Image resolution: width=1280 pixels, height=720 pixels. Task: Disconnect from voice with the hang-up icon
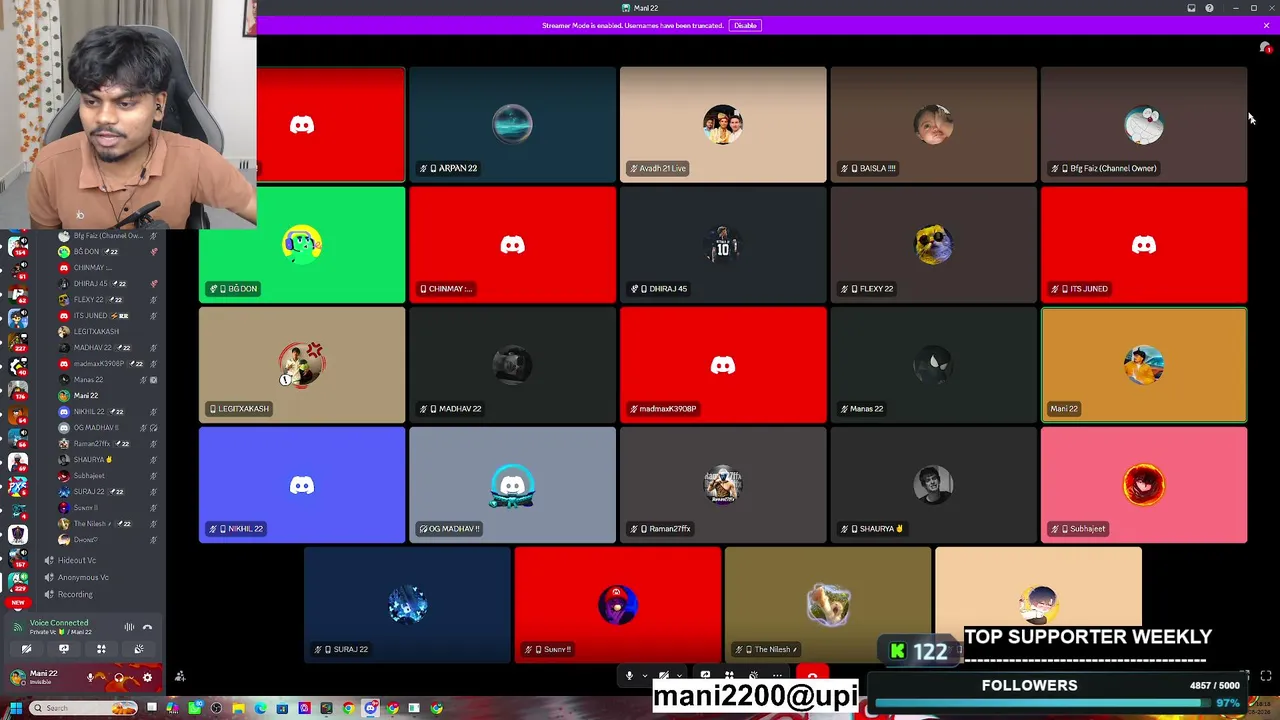(147, 627)
